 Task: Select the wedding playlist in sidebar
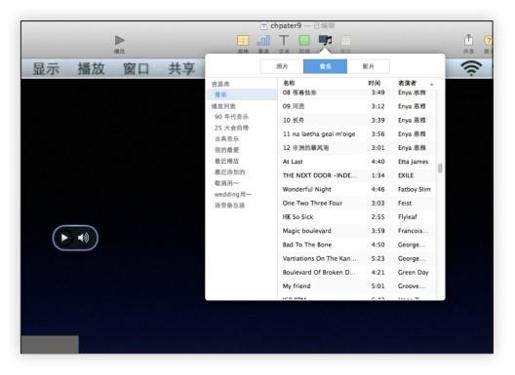pos(233,194)
